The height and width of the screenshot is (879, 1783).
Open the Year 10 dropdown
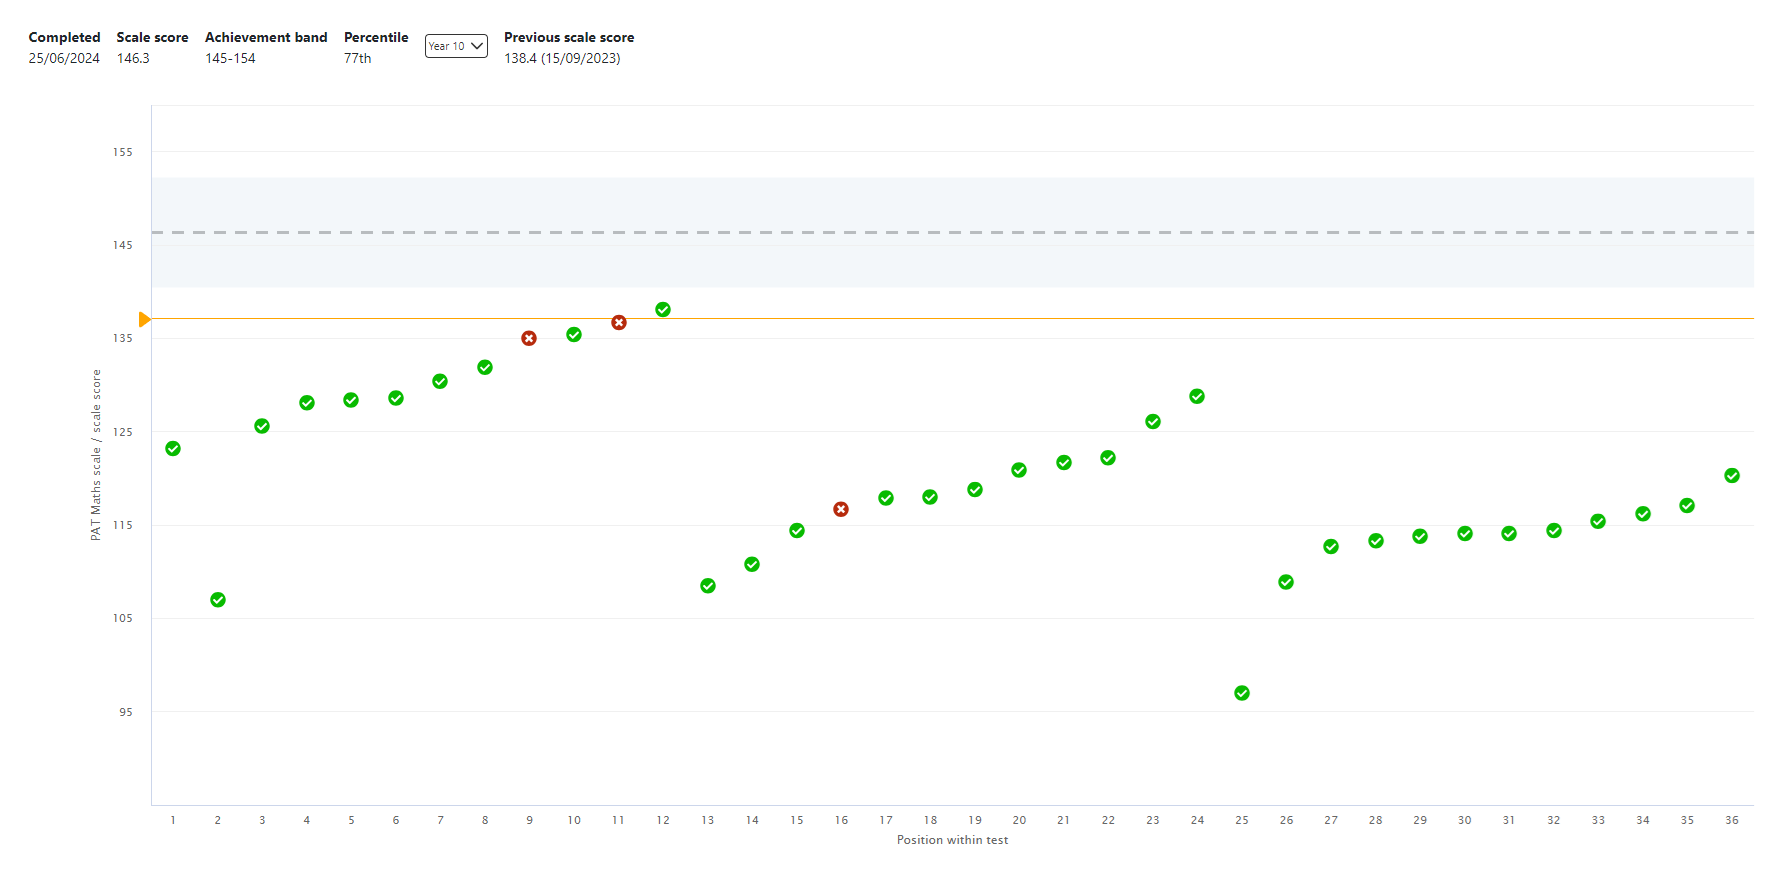(456, 46)
